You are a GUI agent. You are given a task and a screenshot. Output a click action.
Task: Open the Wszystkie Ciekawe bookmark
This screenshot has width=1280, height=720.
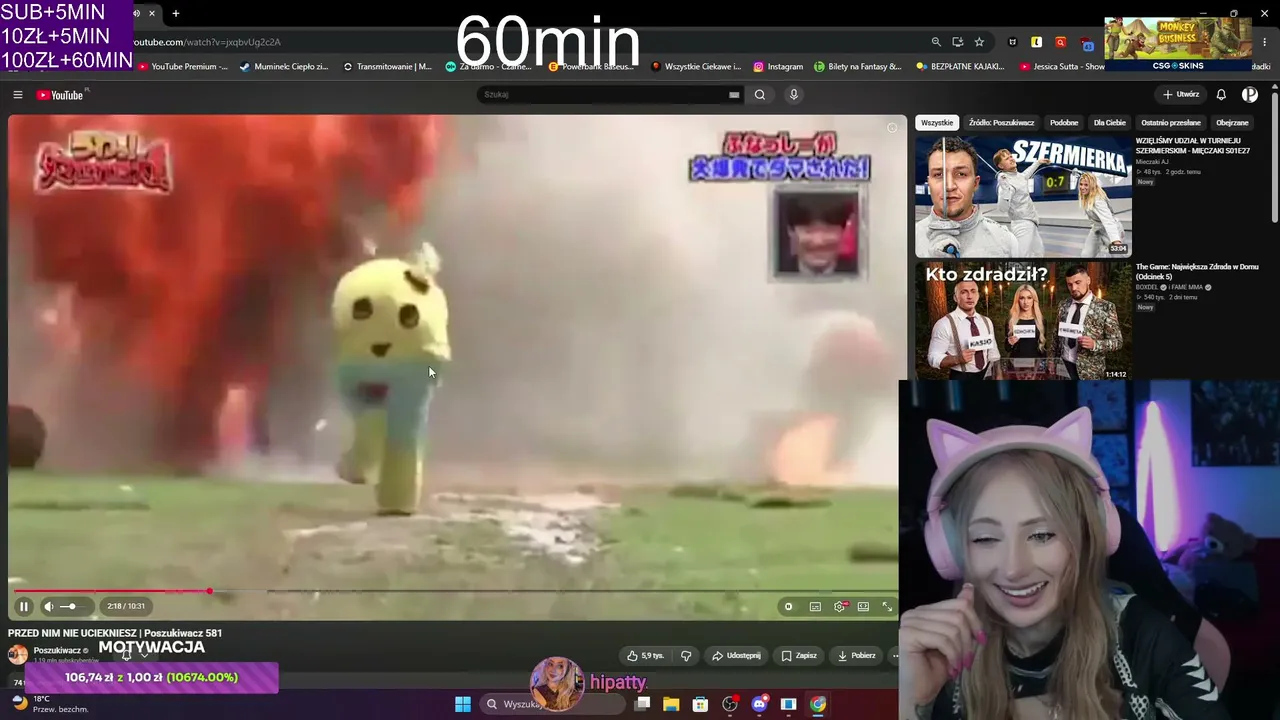696,67
